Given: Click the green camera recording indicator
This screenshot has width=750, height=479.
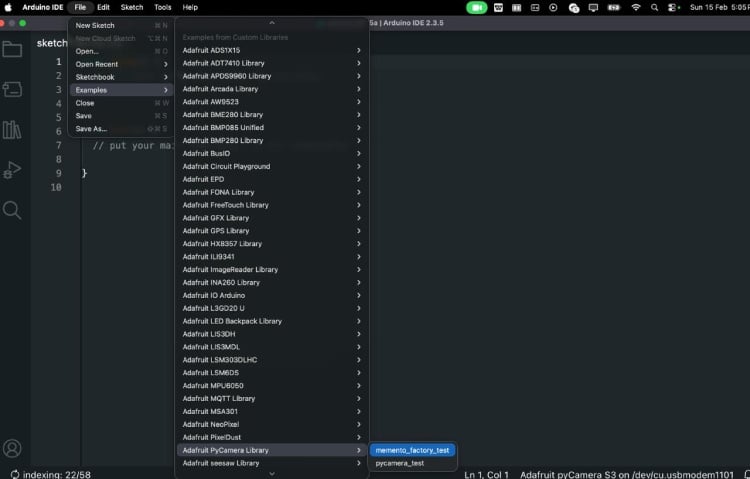Looking at the screenshot, I should [x=476, y=7].
